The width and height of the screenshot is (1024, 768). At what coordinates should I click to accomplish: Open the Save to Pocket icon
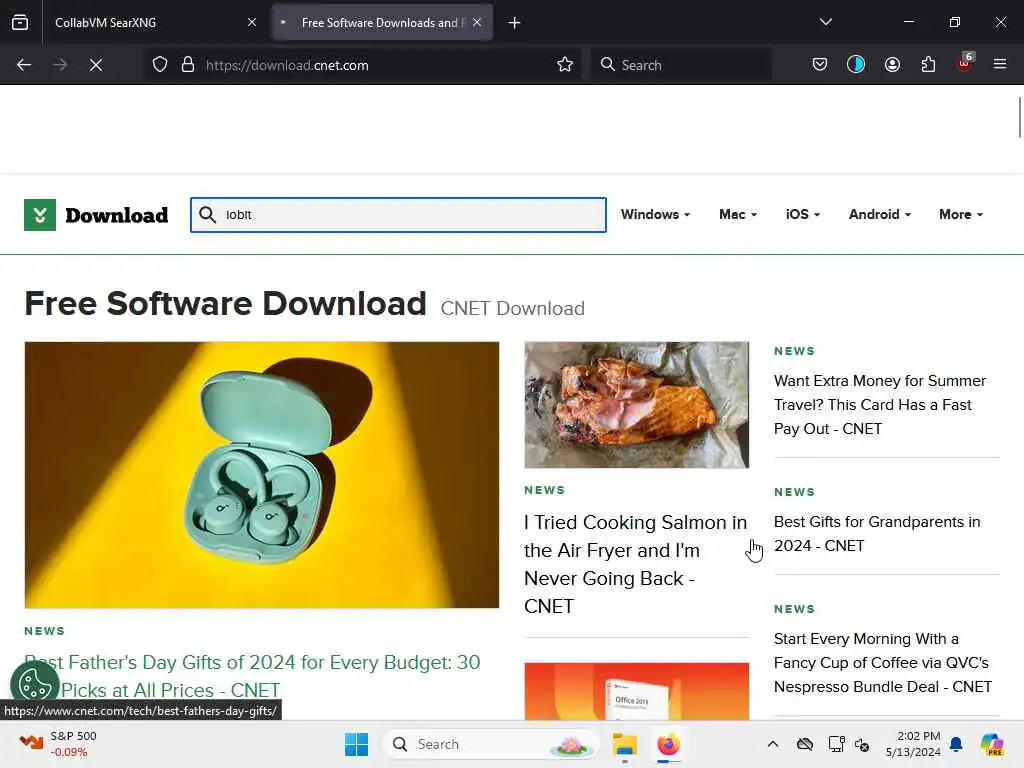820,64
